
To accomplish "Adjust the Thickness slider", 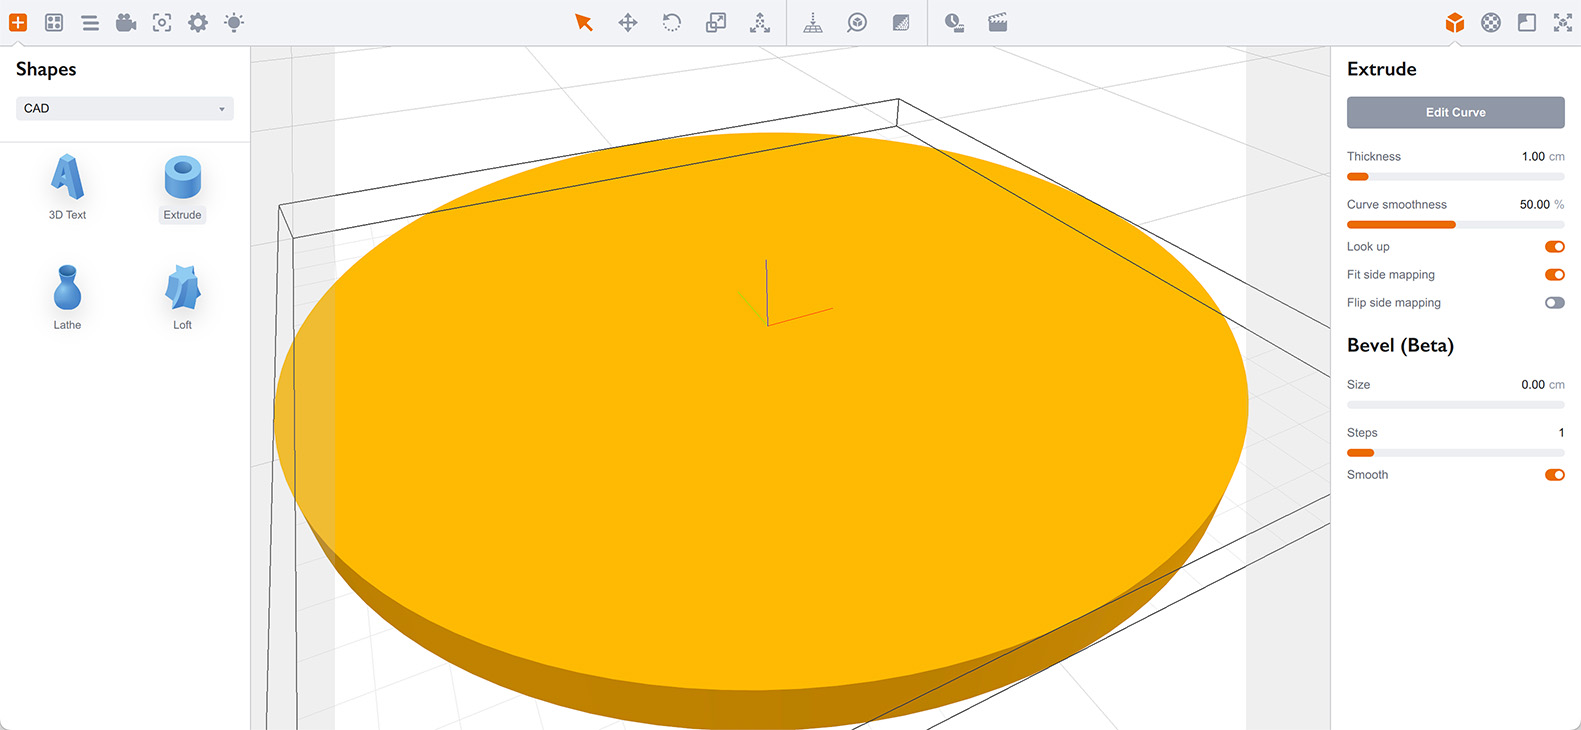I will point(1455,177).
